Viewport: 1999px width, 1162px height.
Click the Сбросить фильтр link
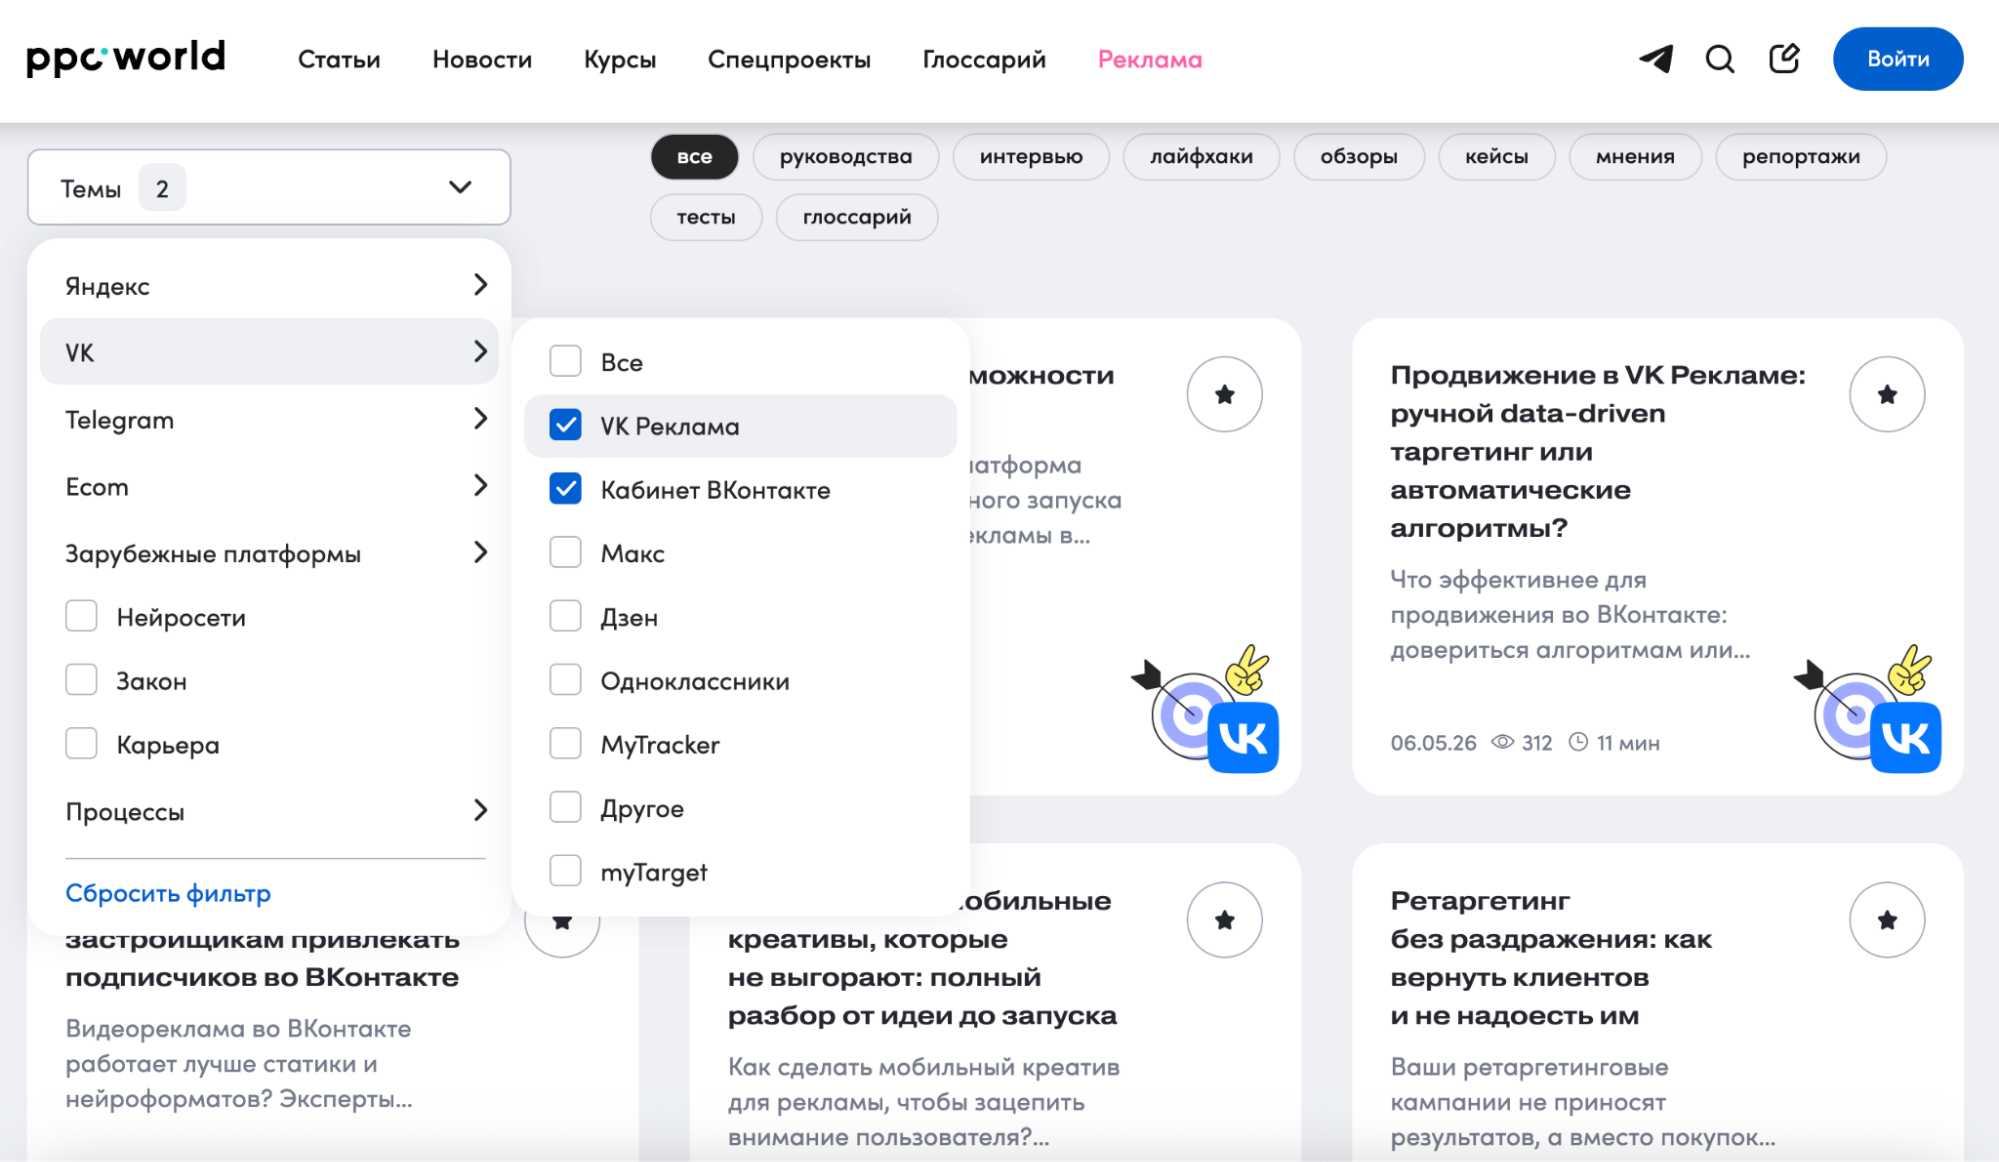[168, 892]
